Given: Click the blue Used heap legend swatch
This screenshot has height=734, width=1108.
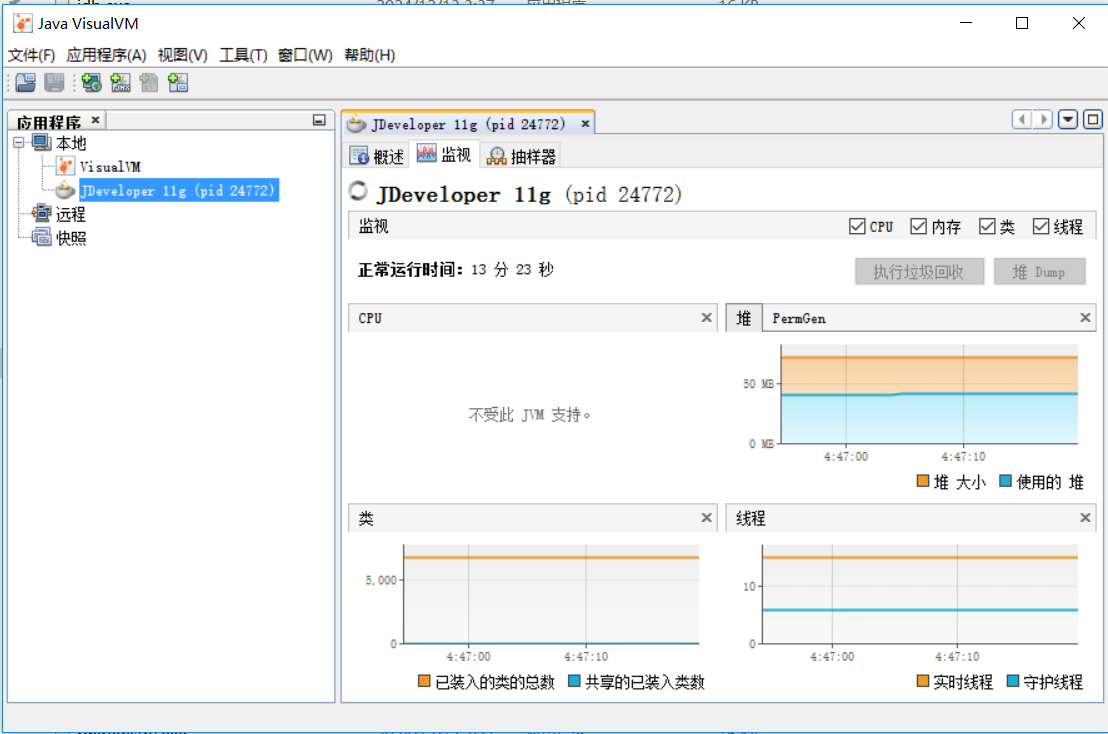Looking at the screenshot, I should point(1006,481).
